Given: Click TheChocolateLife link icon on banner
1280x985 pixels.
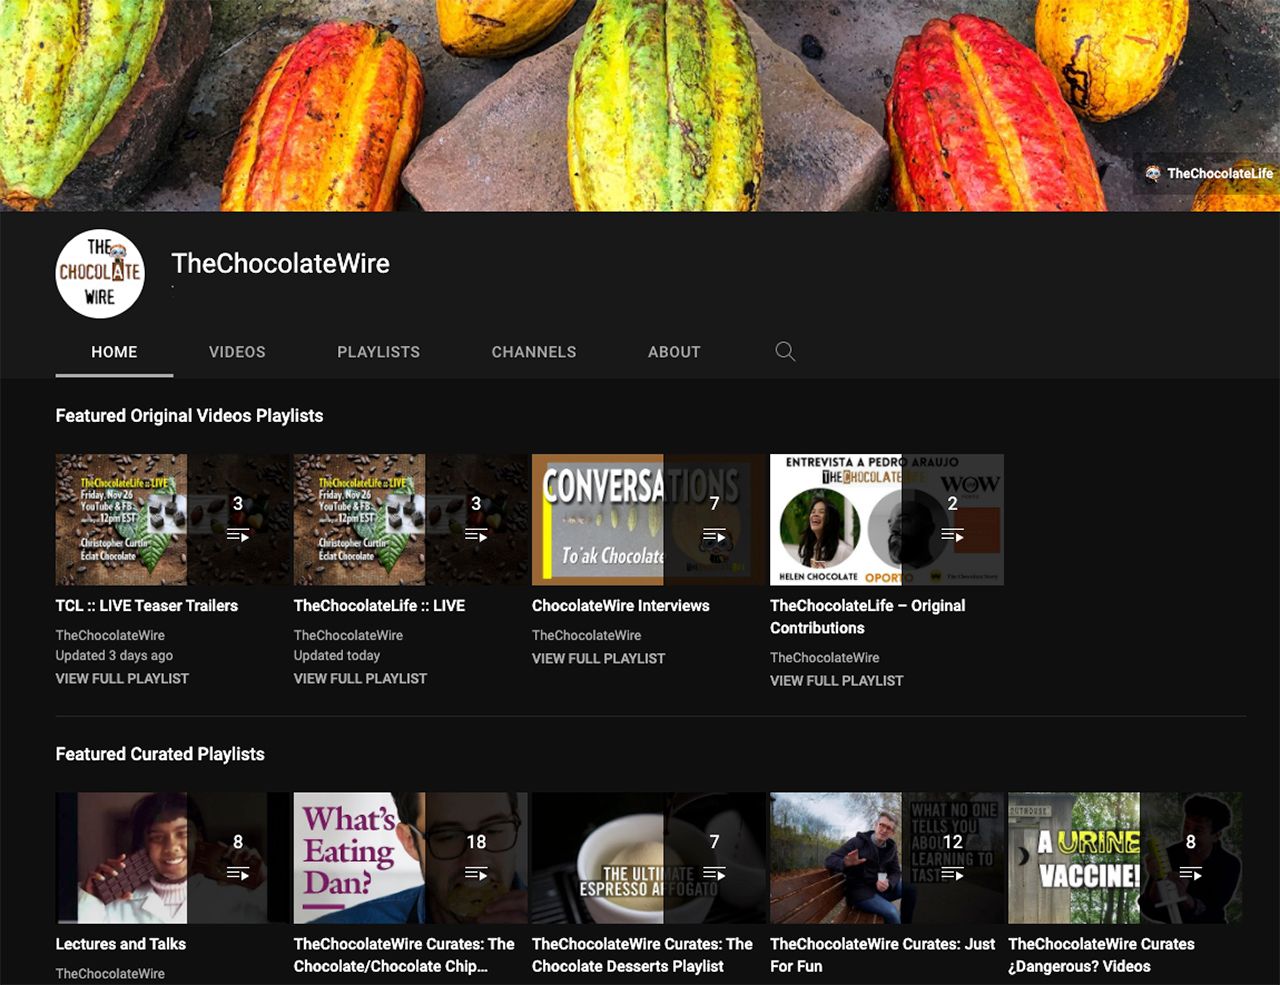Looking at the screenshot, I should (x=1153, y=173).
